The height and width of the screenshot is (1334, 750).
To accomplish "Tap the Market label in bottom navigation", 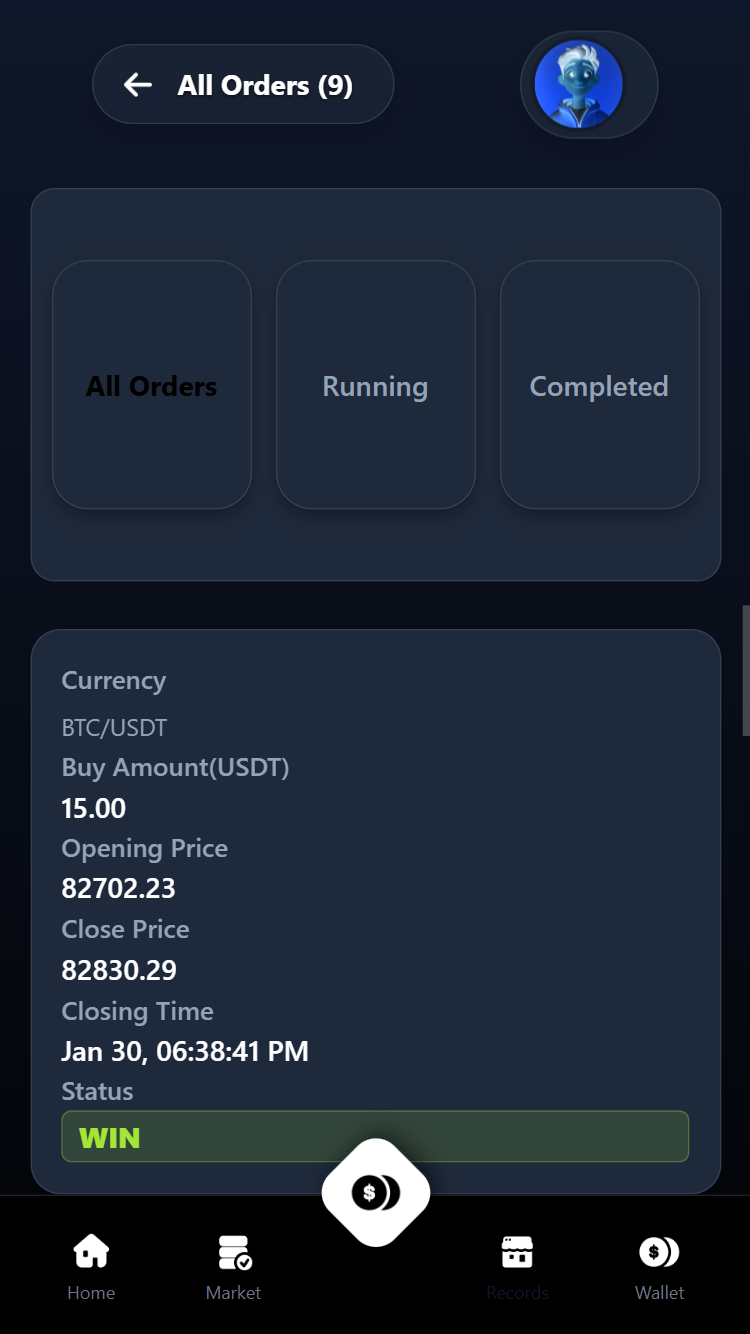I will (234, 1293).
